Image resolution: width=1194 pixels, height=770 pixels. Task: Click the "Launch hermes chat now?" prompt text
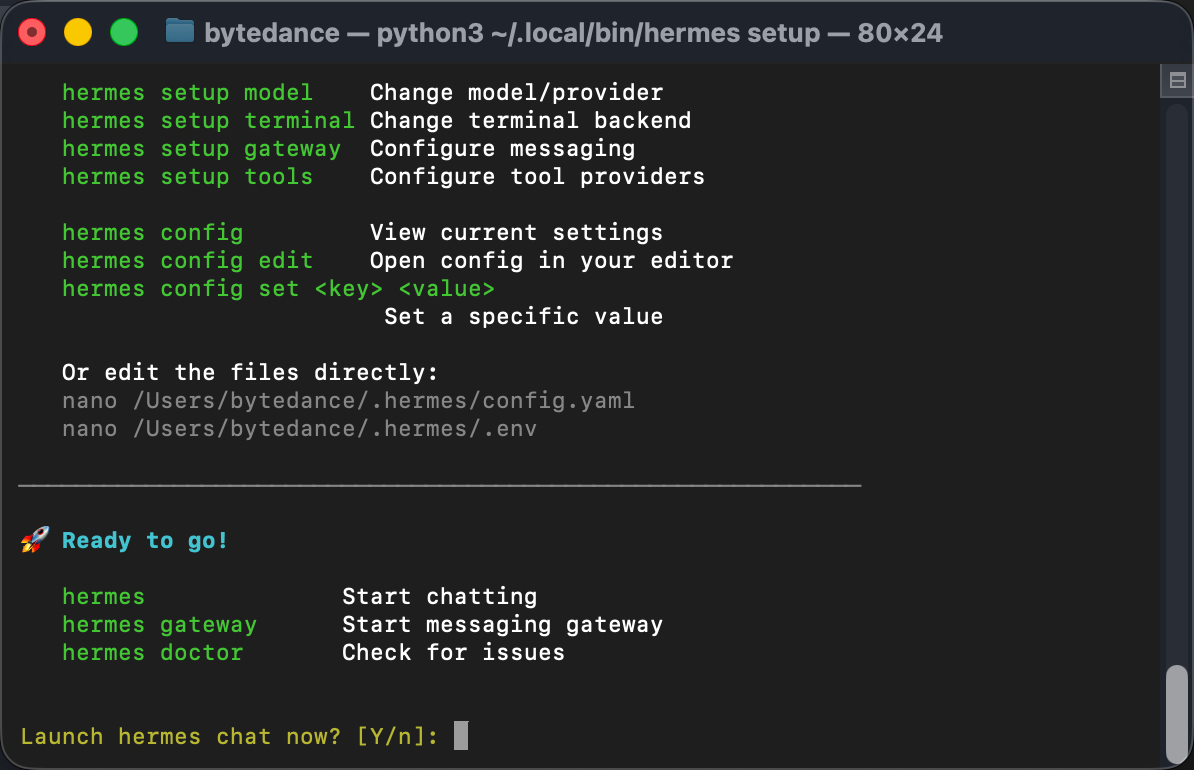[180, 737]
